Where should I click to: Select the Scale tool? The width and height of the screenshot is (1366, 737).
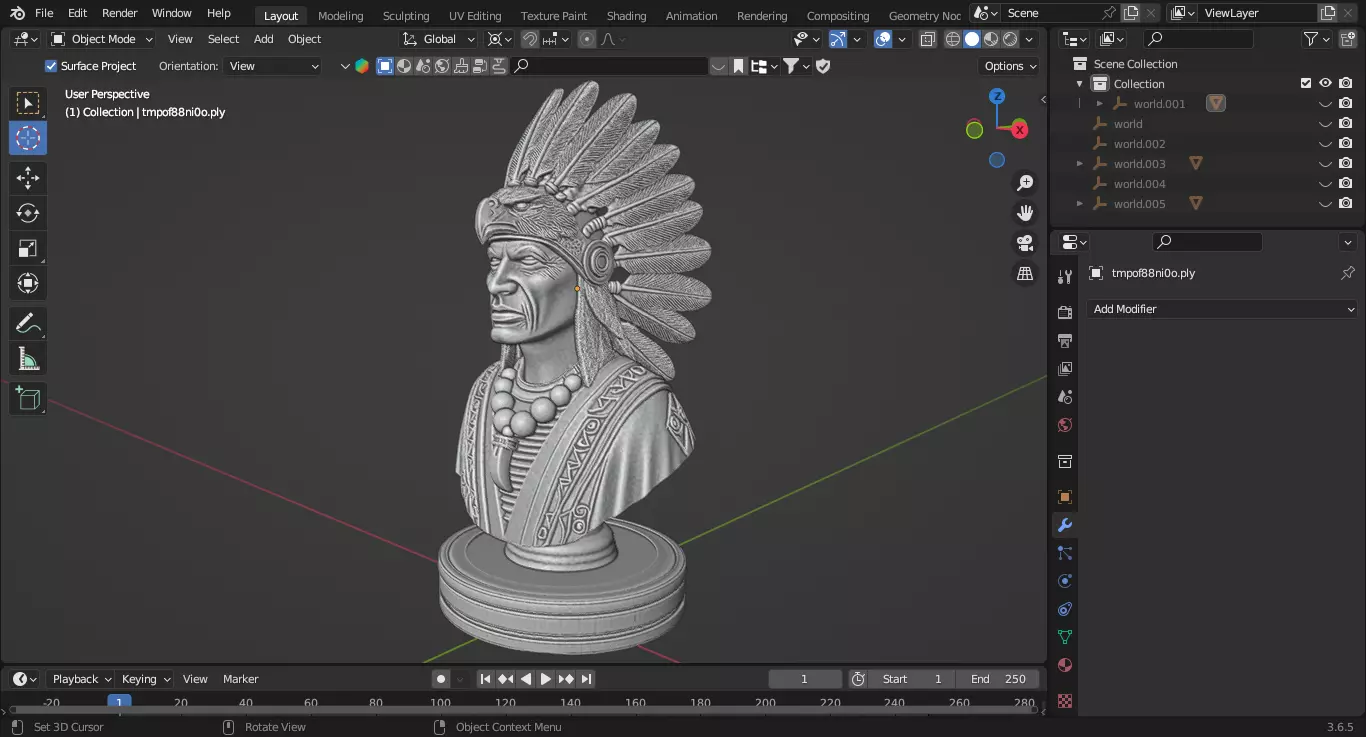[28, 248]
